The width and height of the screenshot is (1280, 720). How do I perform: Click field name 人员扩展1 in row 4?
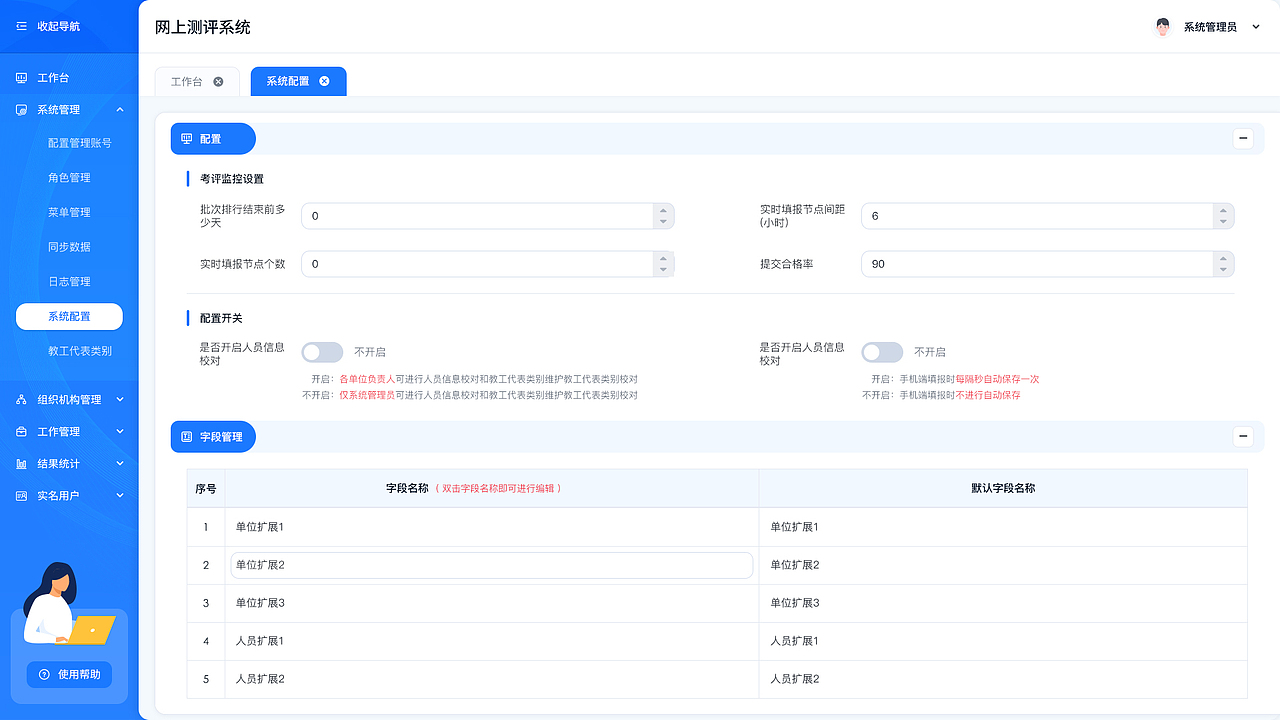260,641
